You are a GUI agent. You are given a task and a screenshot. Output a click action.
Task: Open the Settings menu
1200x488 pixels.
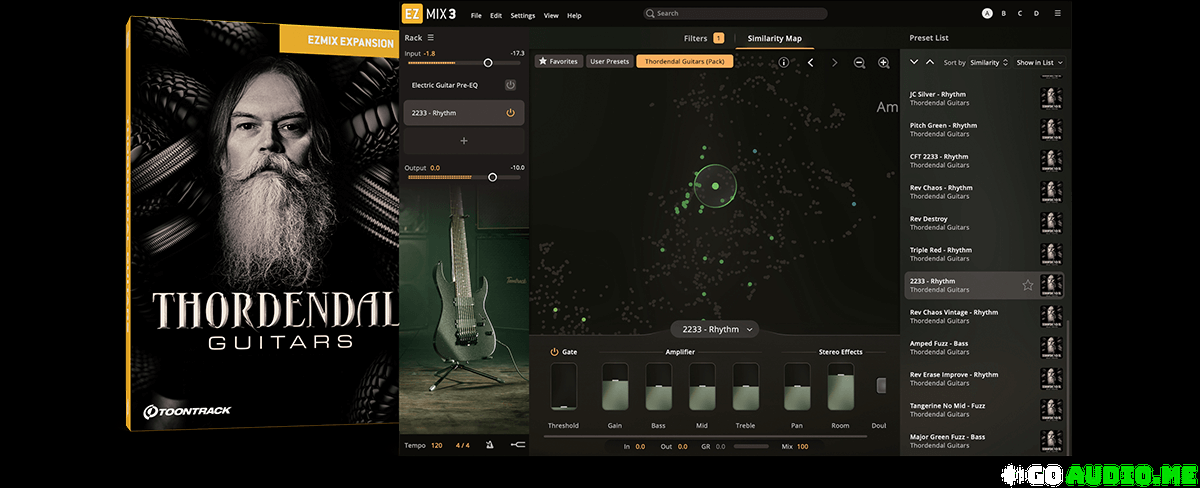click(x=523, y=15)
